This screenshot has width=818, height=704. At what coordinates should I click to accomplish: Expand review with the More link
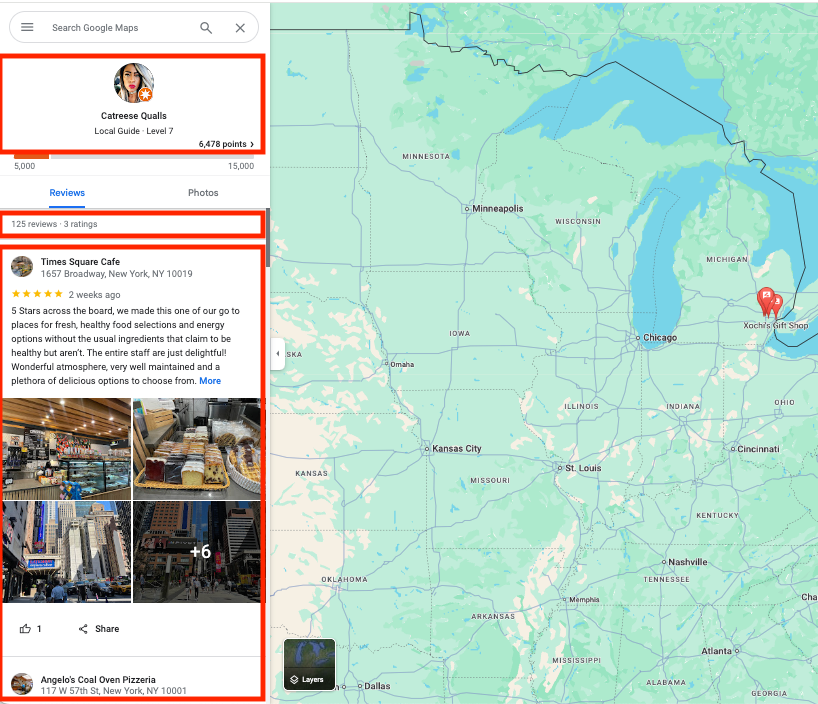coord(210,381)
